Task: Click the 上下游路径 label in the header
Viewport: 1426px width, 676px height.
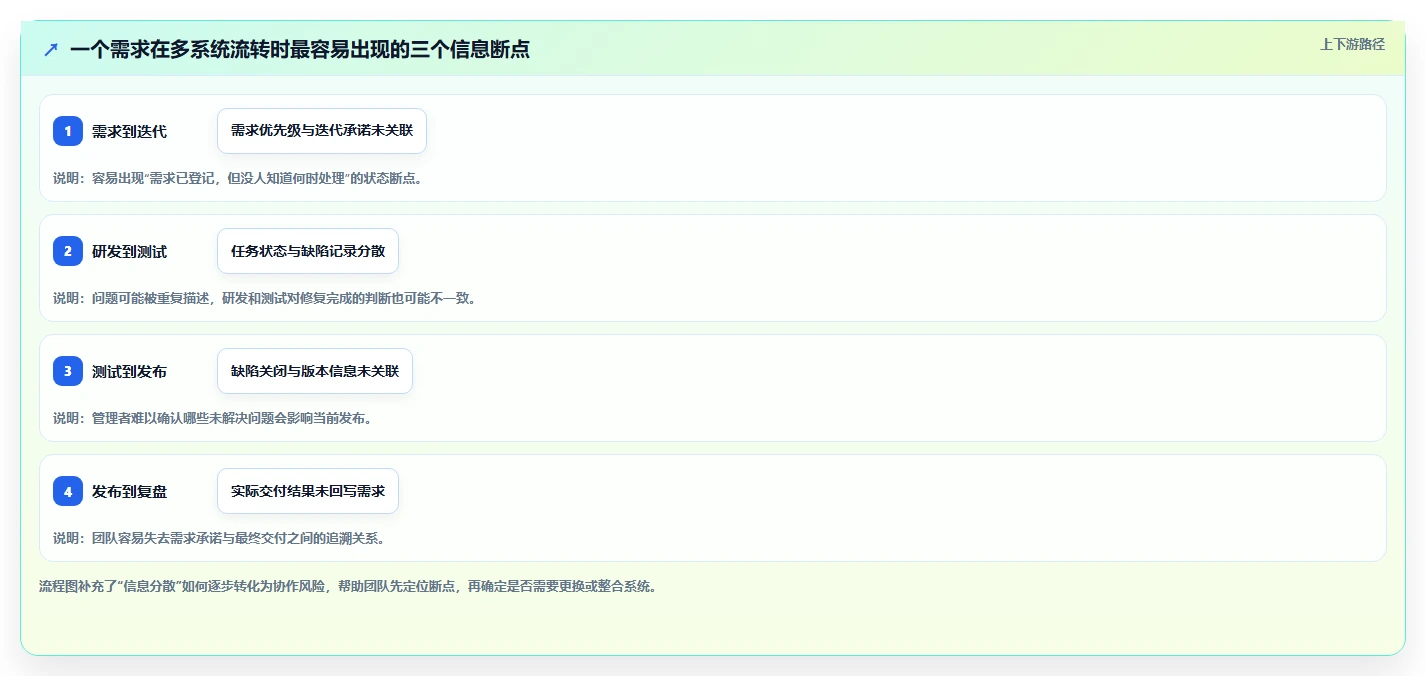Action: (x=1352, y=44)
